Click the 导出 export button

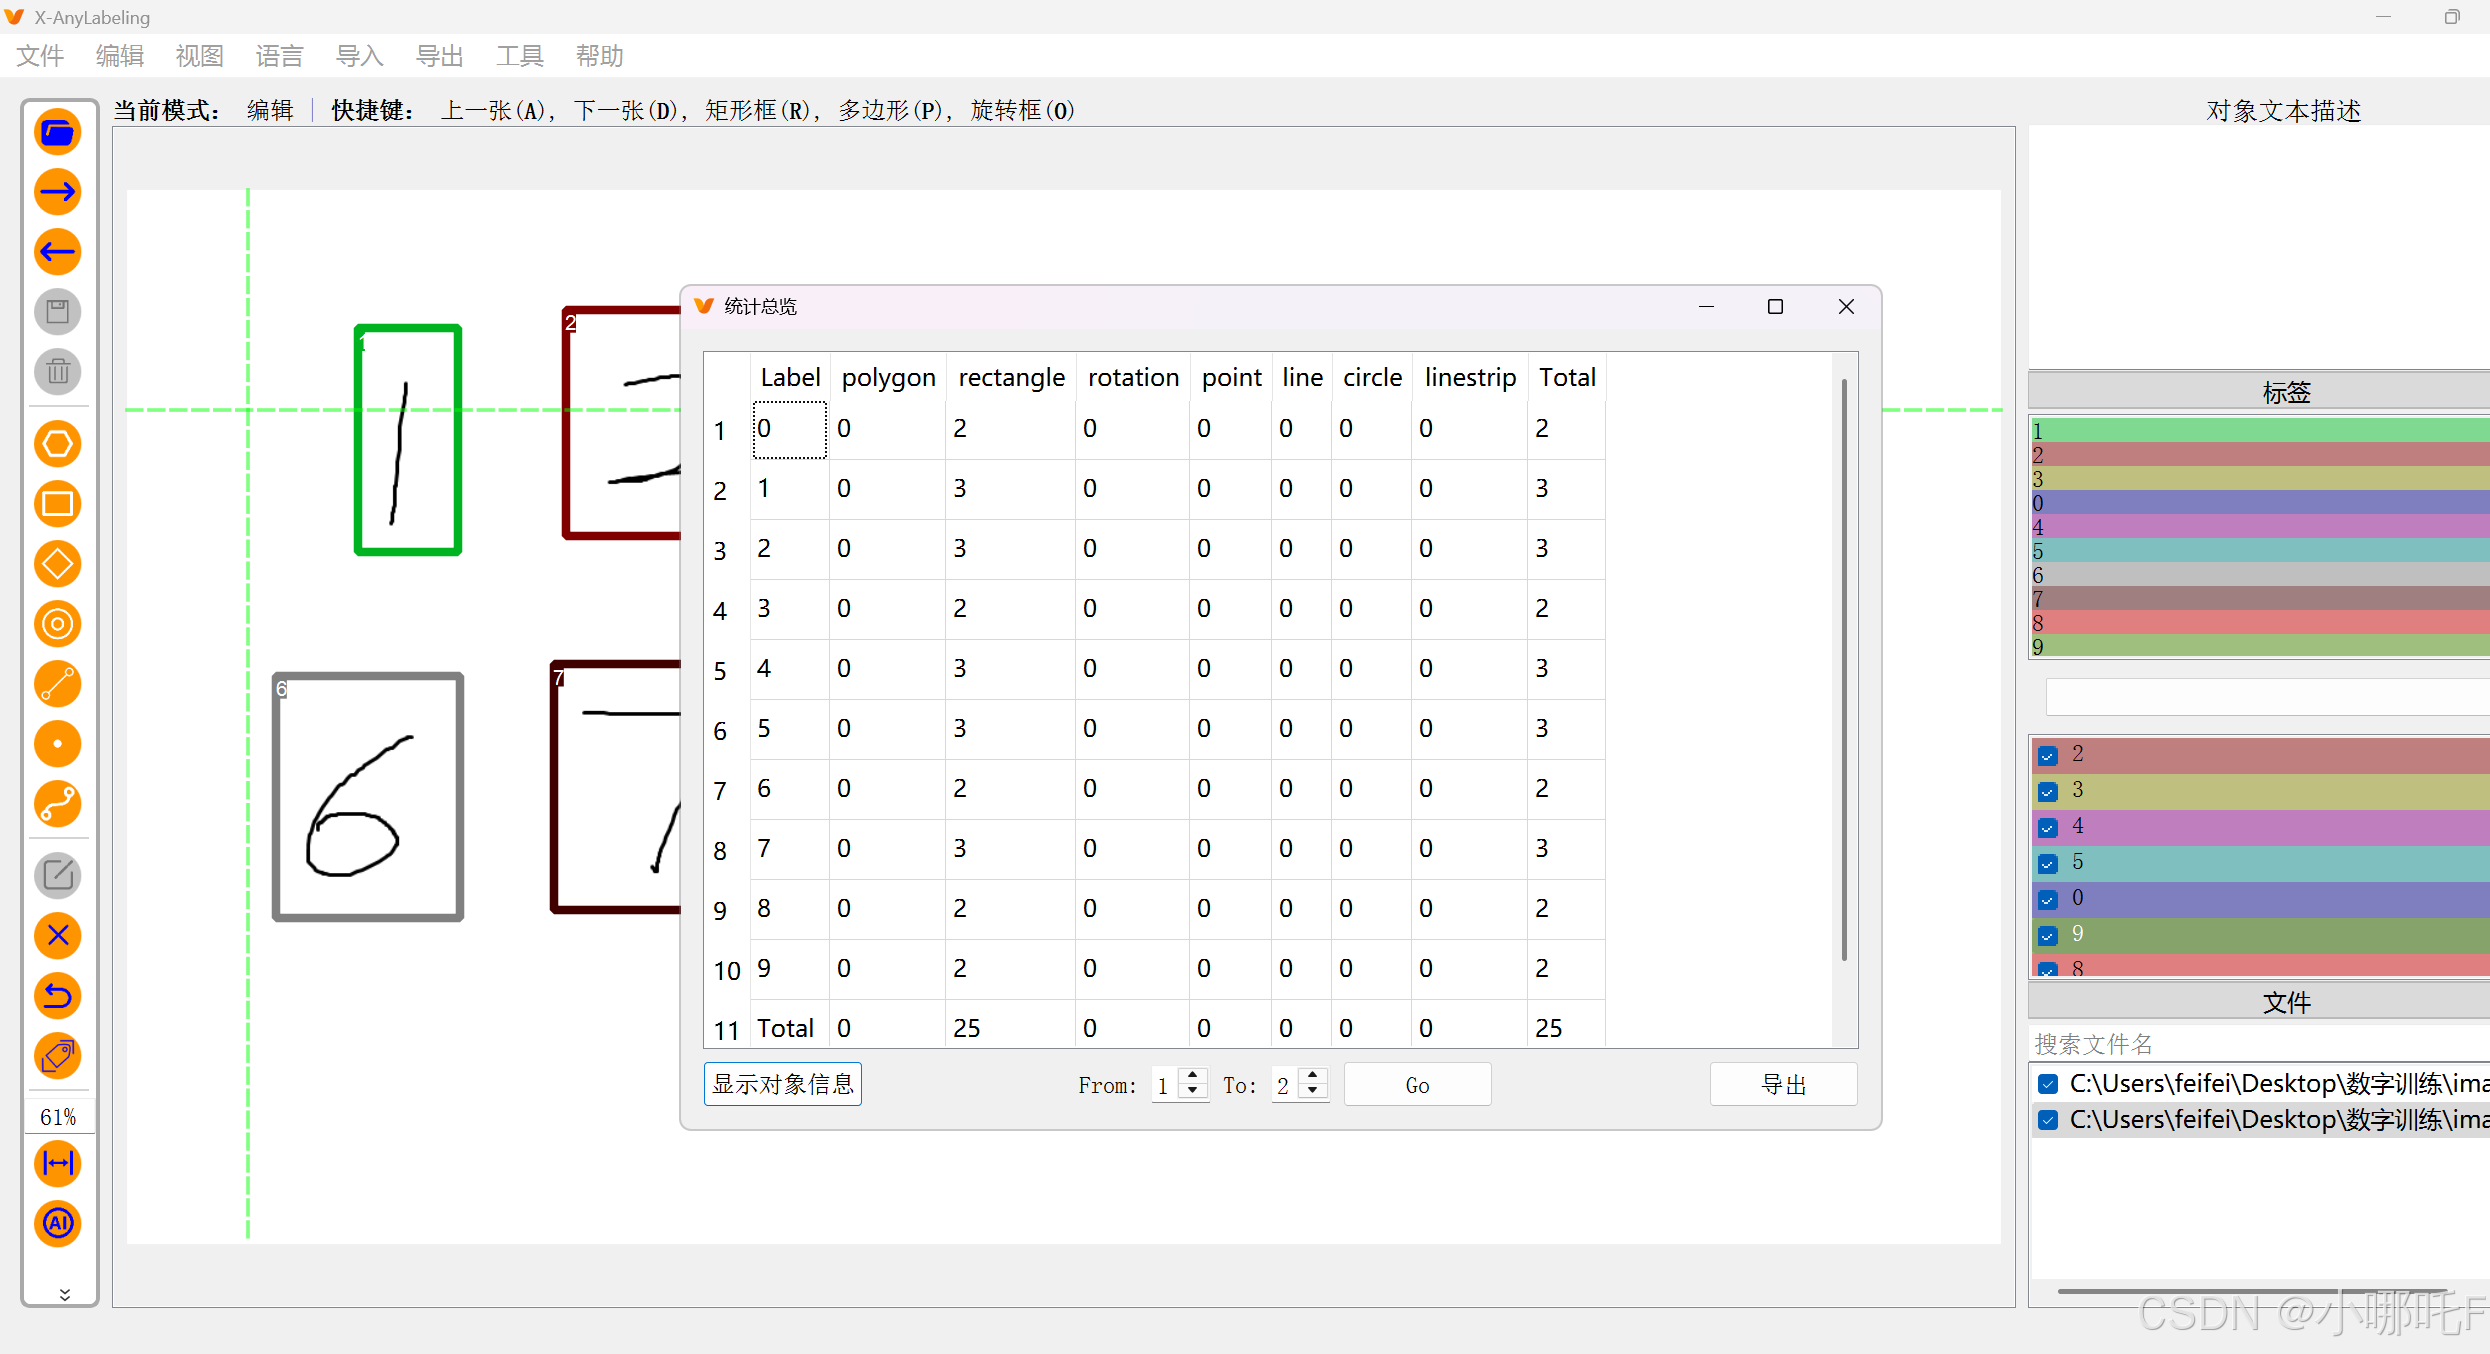click(1783, 1084)
